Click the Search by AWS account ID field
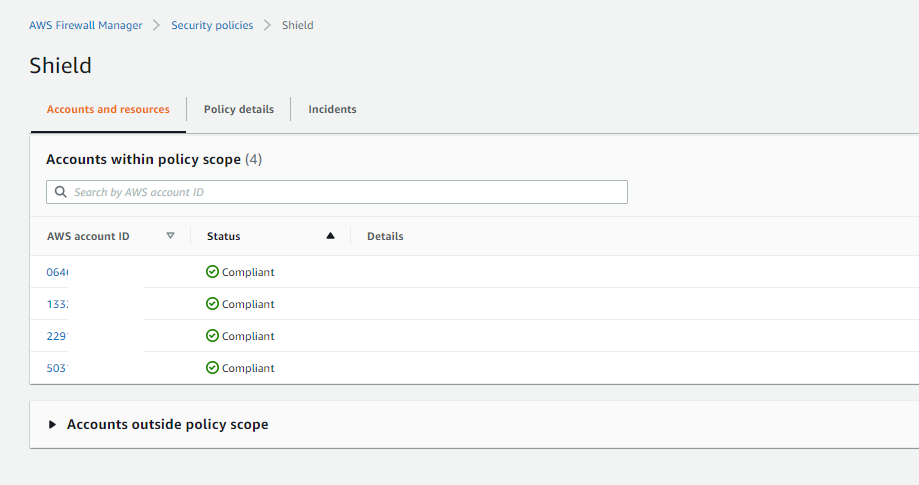Image resolution: width=919 pixels, height=485 pixels. tap(337, 192)
